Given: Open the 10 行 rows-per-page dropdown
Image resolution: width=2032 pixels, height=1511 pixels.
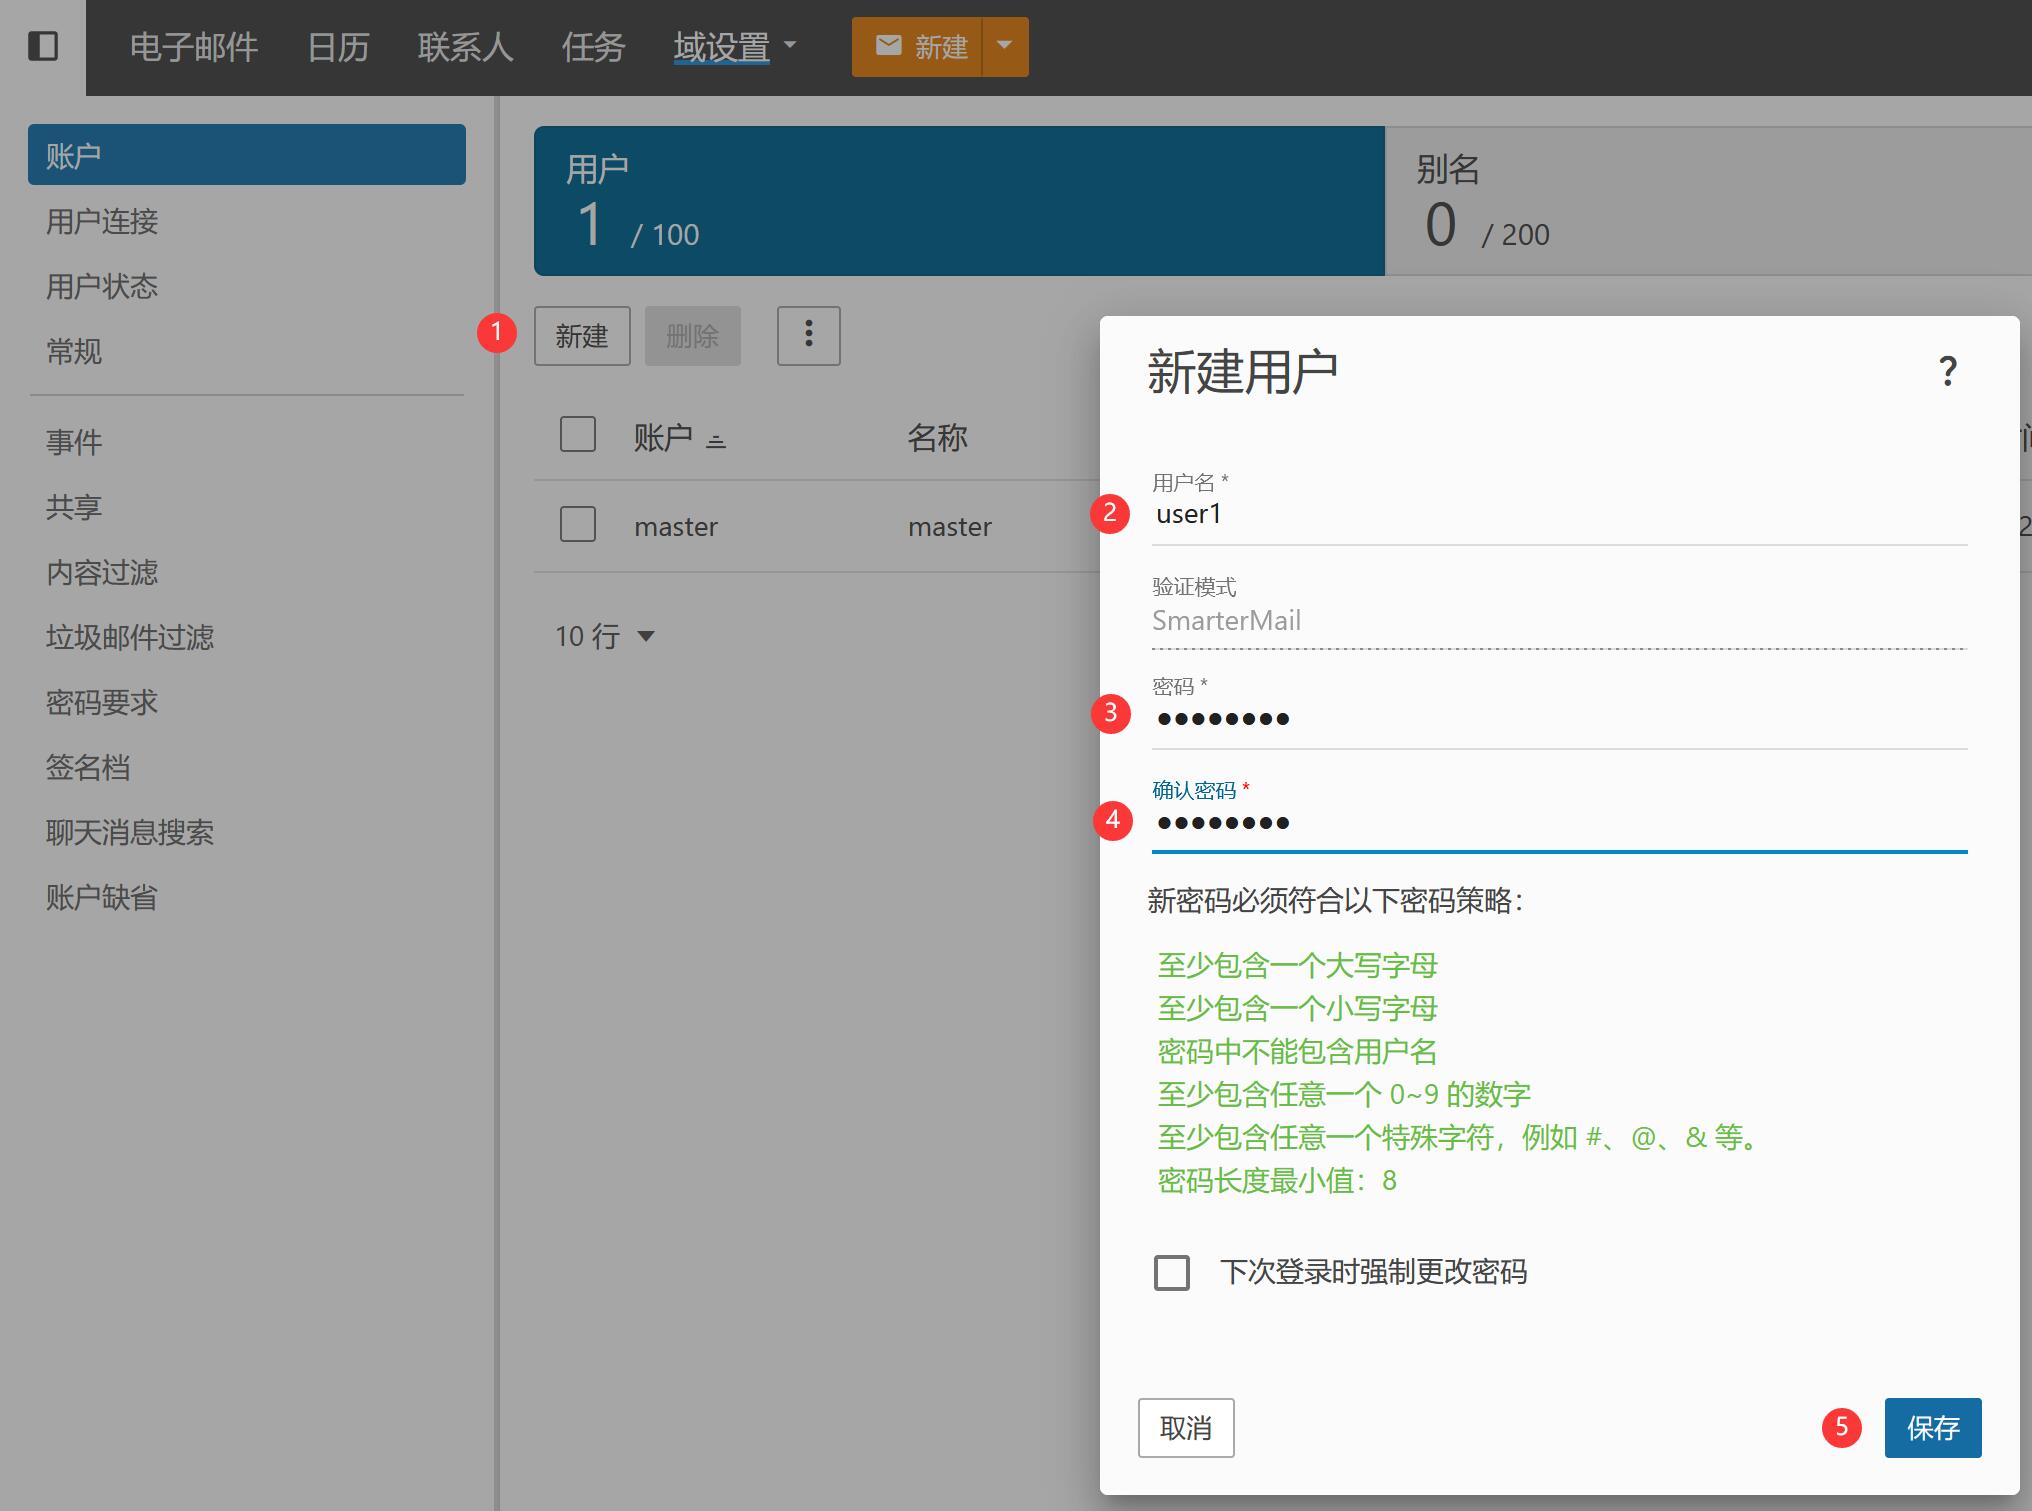Looking at the screenshot, I should 605,636.
